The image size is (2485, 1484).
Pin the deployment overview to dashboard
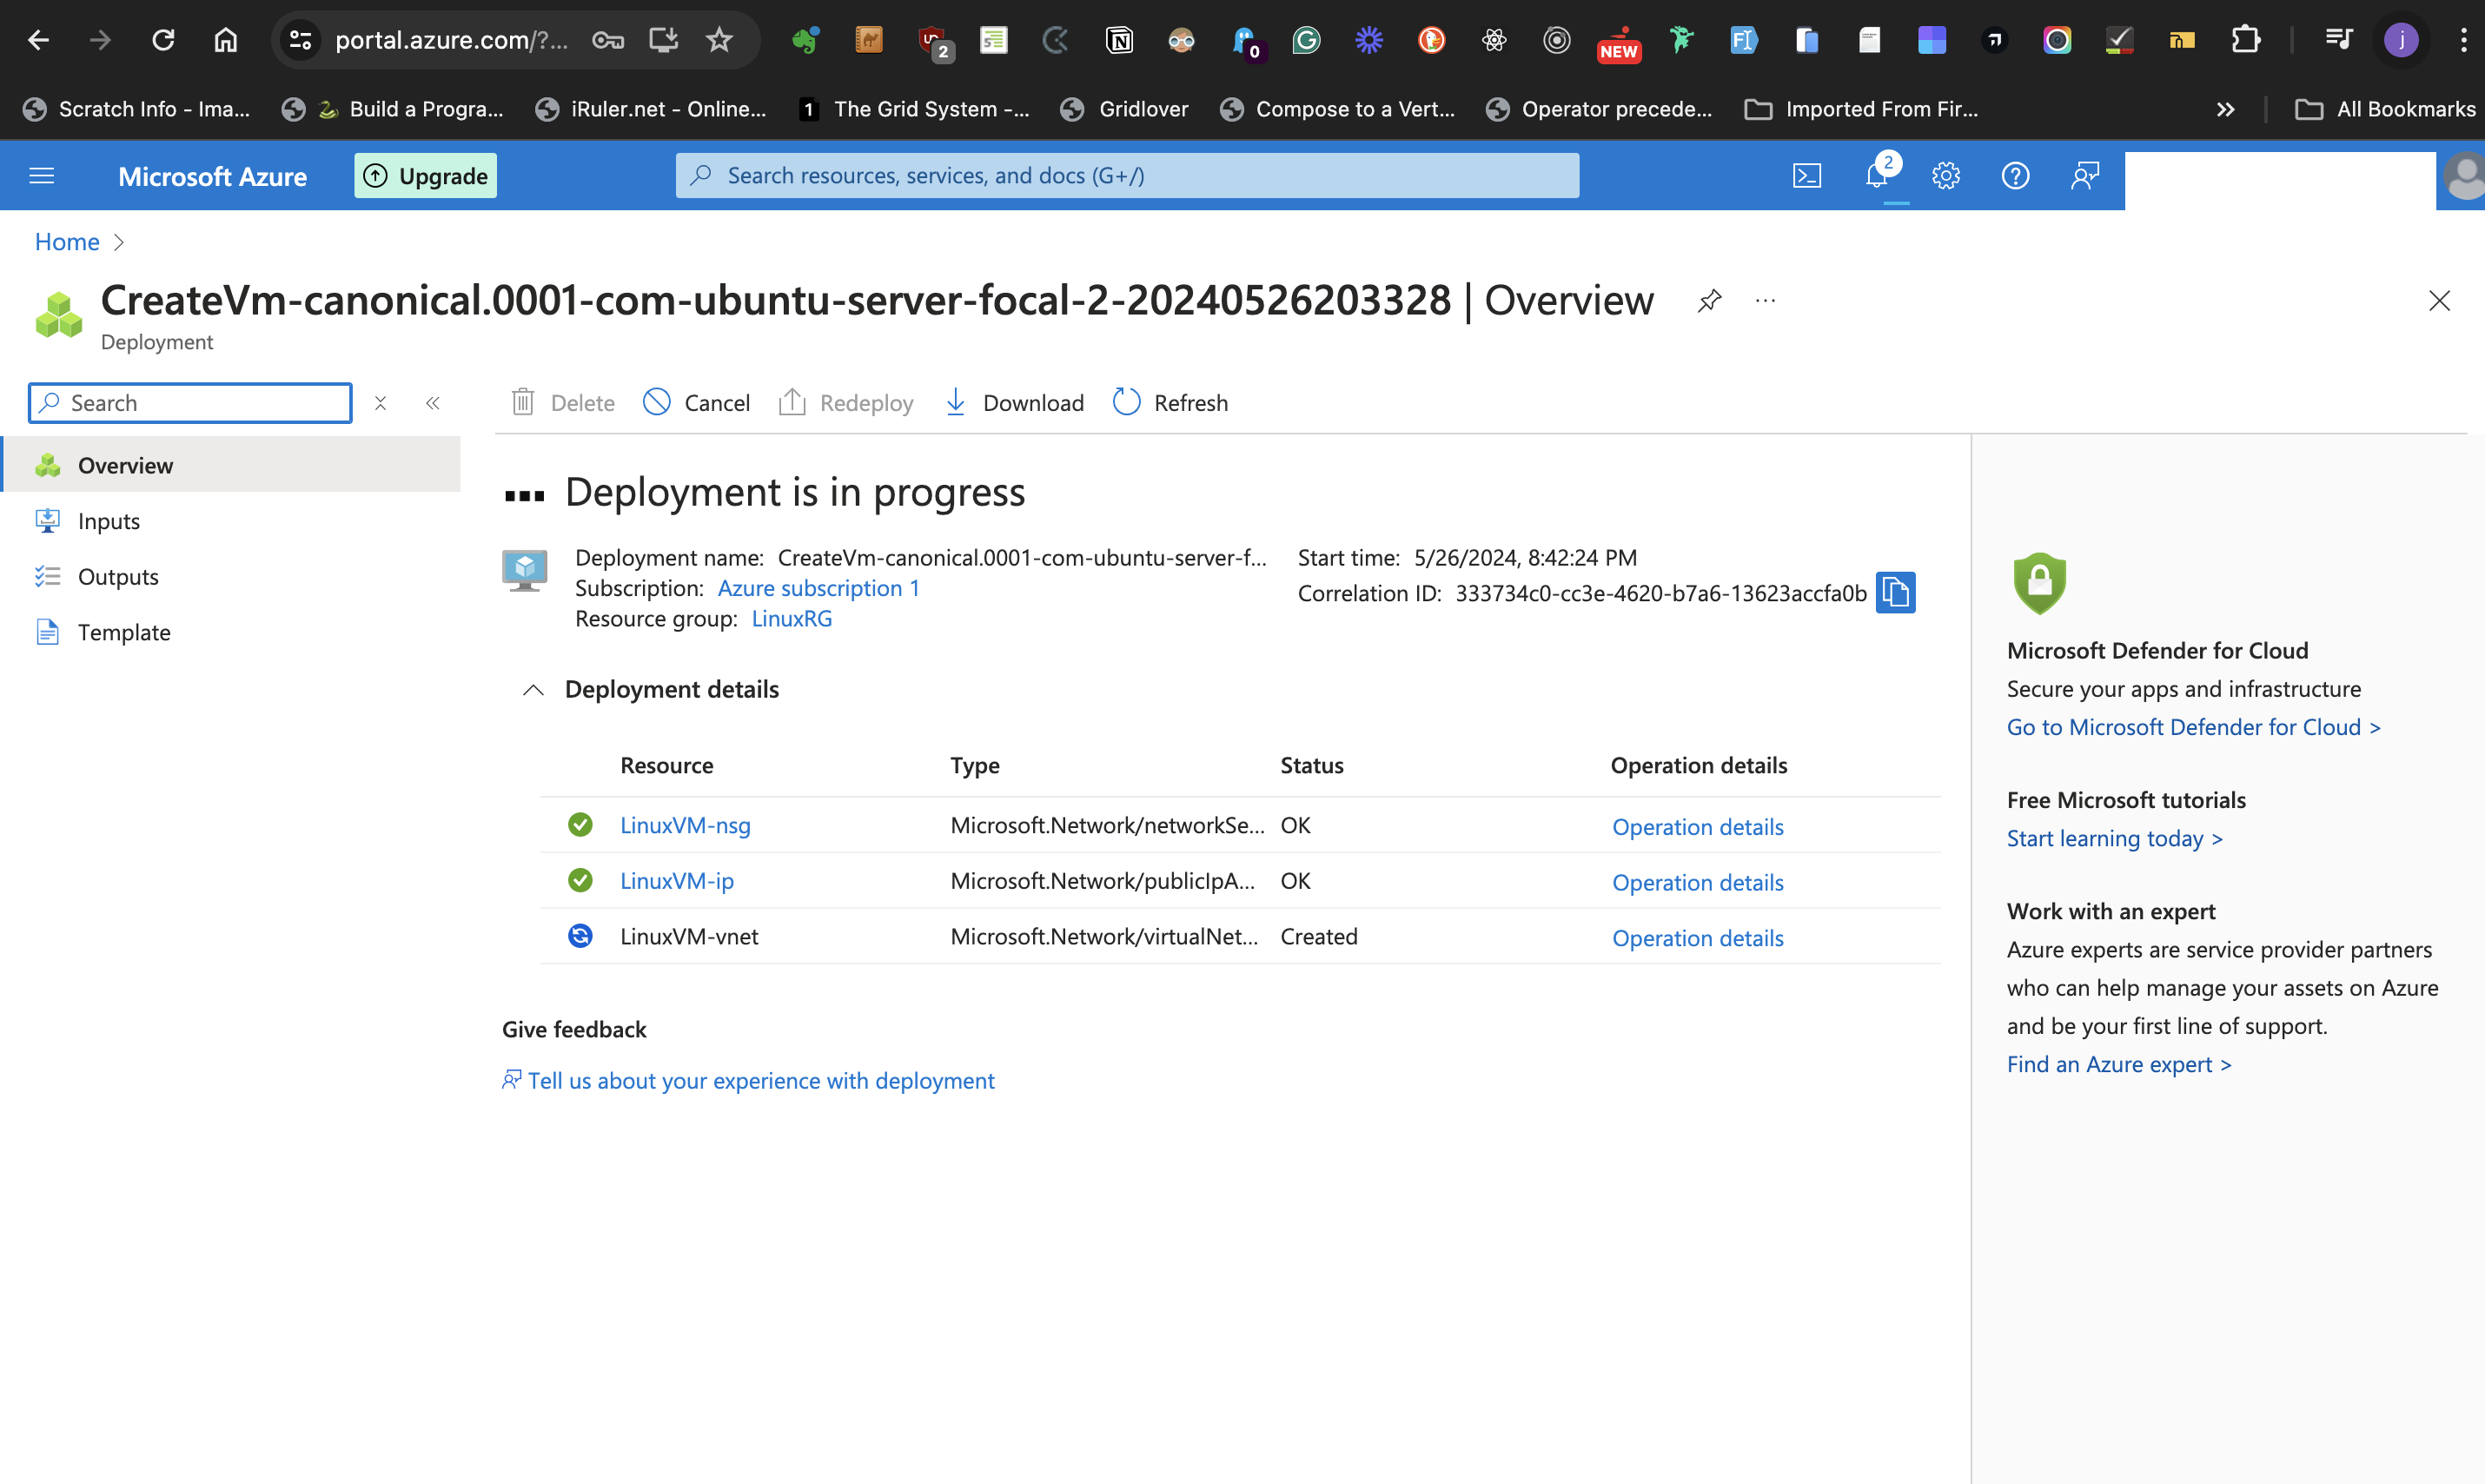pos(1709,300)
